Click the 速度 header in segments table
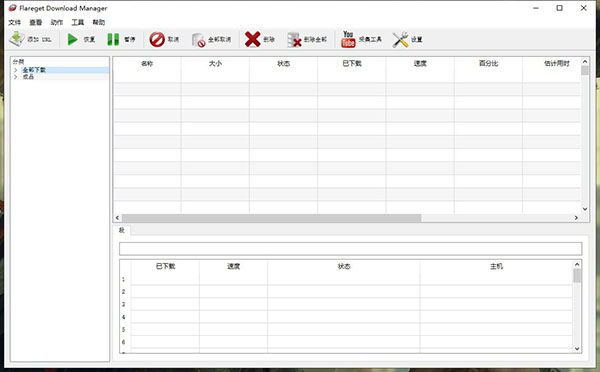Screen dimensions: 600x372 tap(233, 266)
